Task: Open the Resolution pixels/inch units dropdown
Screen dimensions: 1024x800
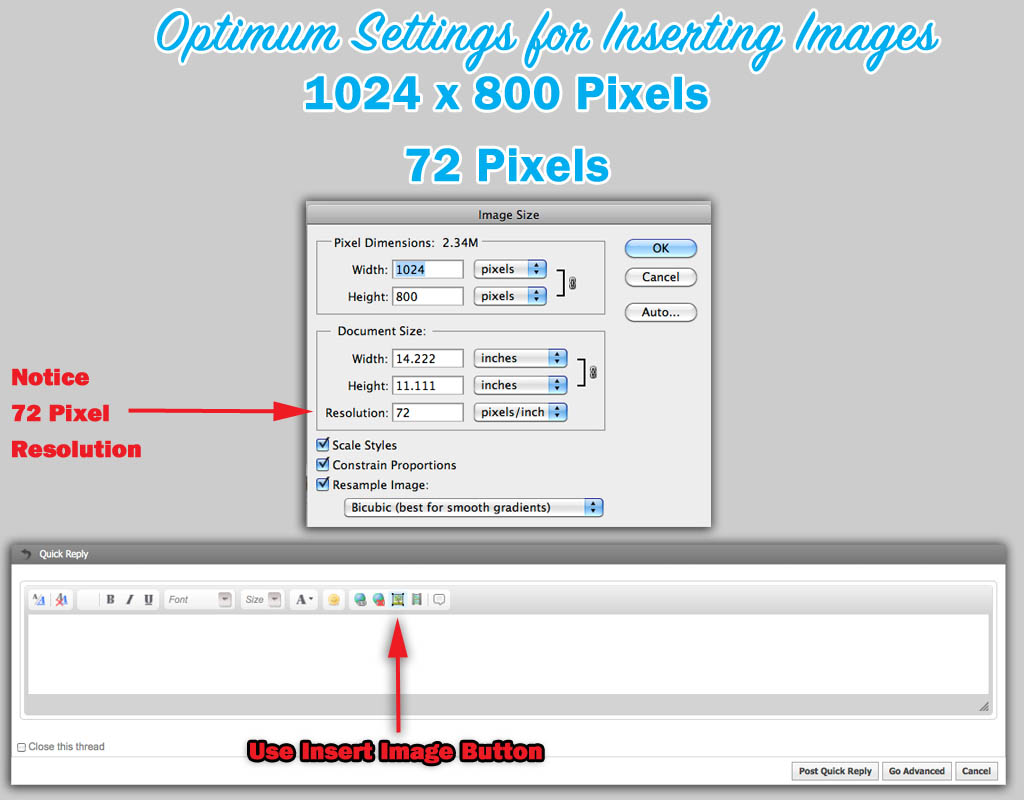Action: click(520, 412)
